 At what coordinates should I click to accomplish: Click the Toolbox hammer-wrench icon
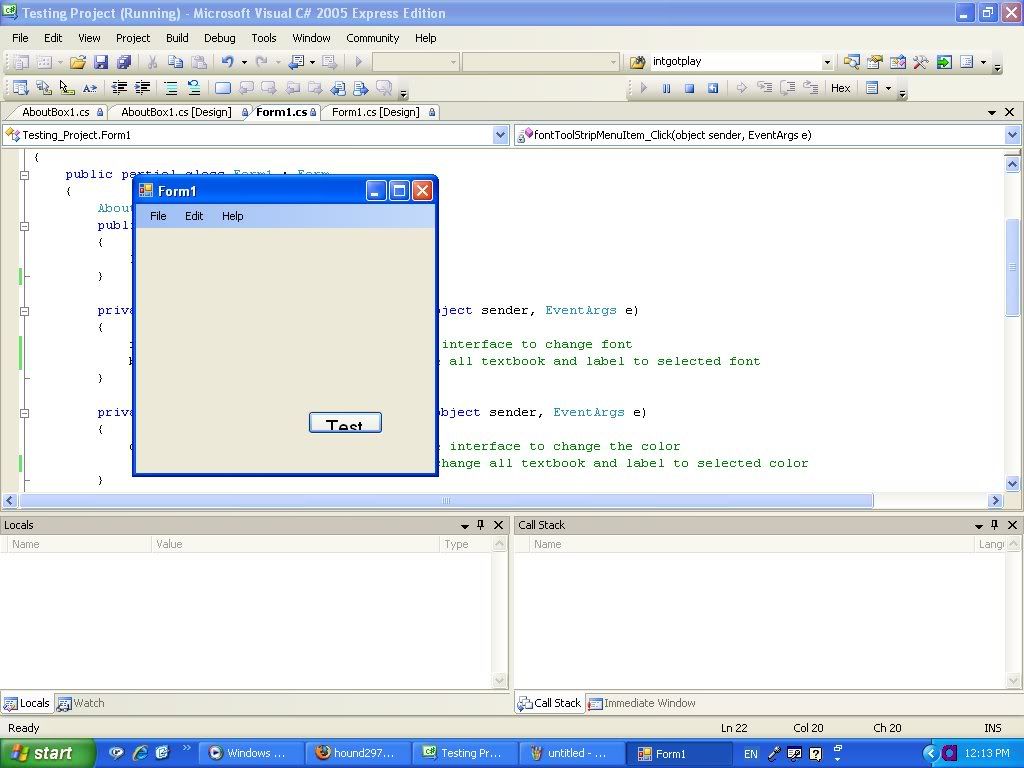point(920,62)
